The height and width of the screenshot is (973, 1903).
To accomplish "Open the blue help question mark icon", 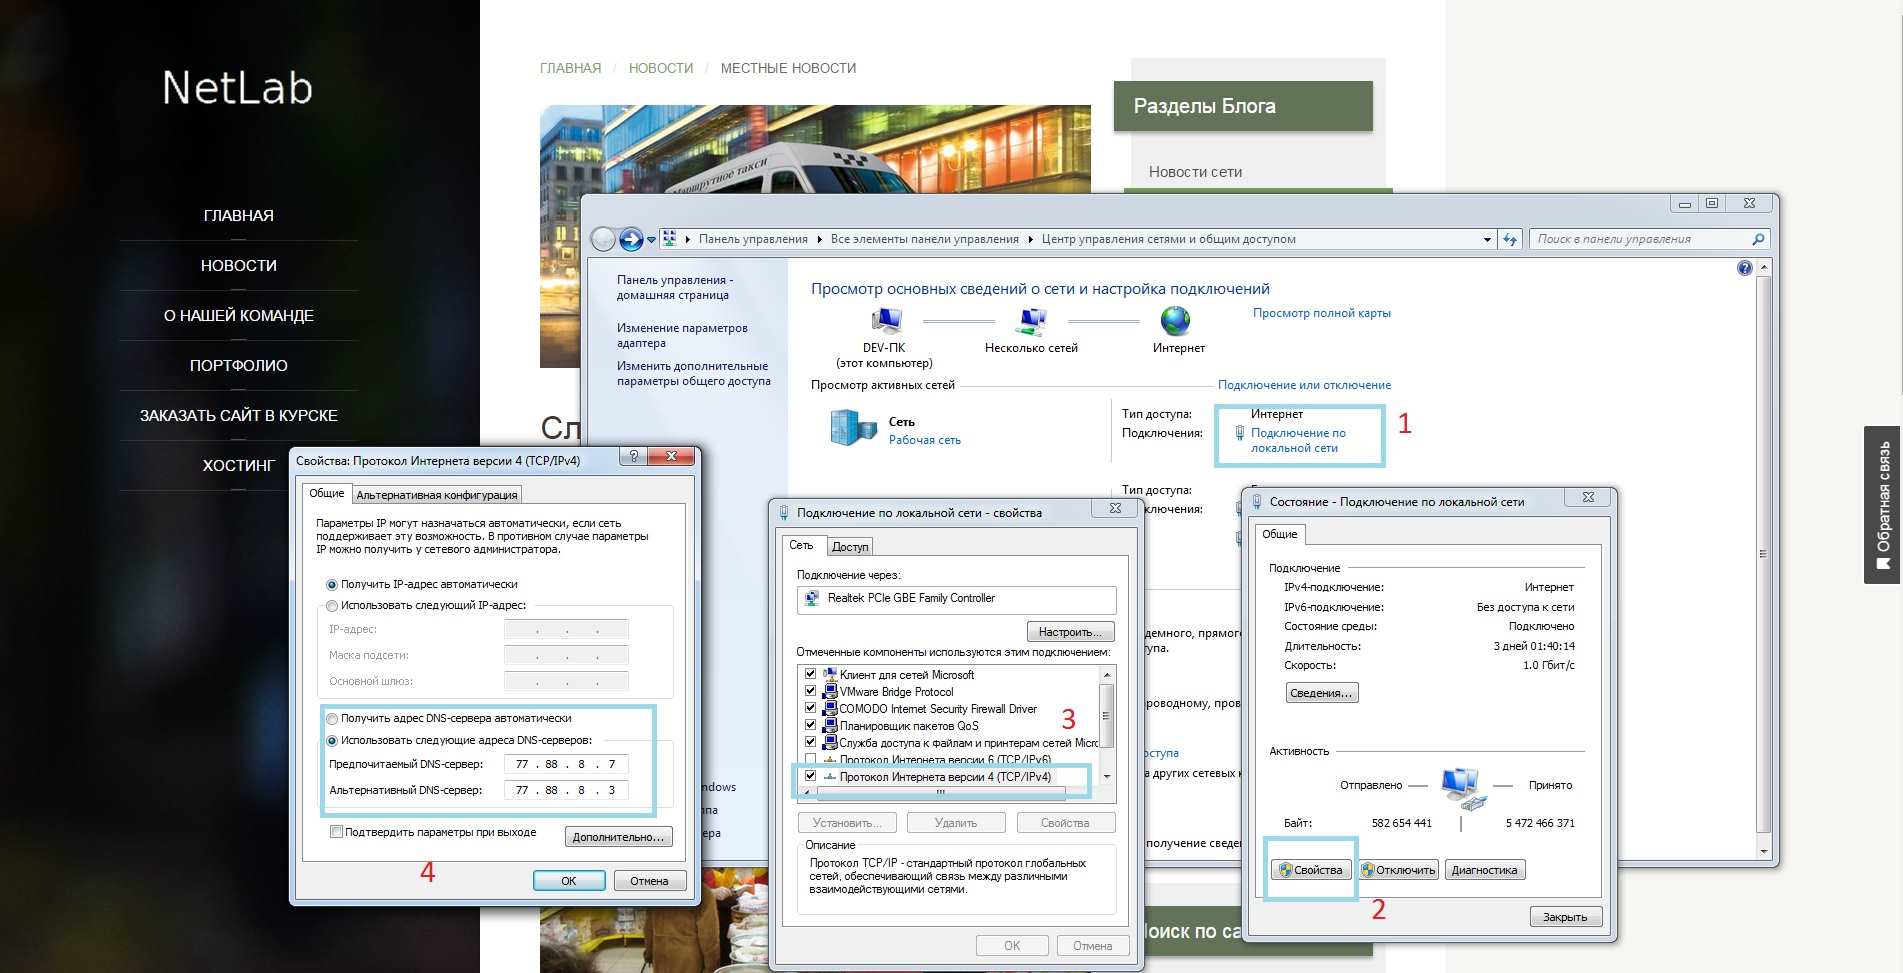I will 1745,268.
